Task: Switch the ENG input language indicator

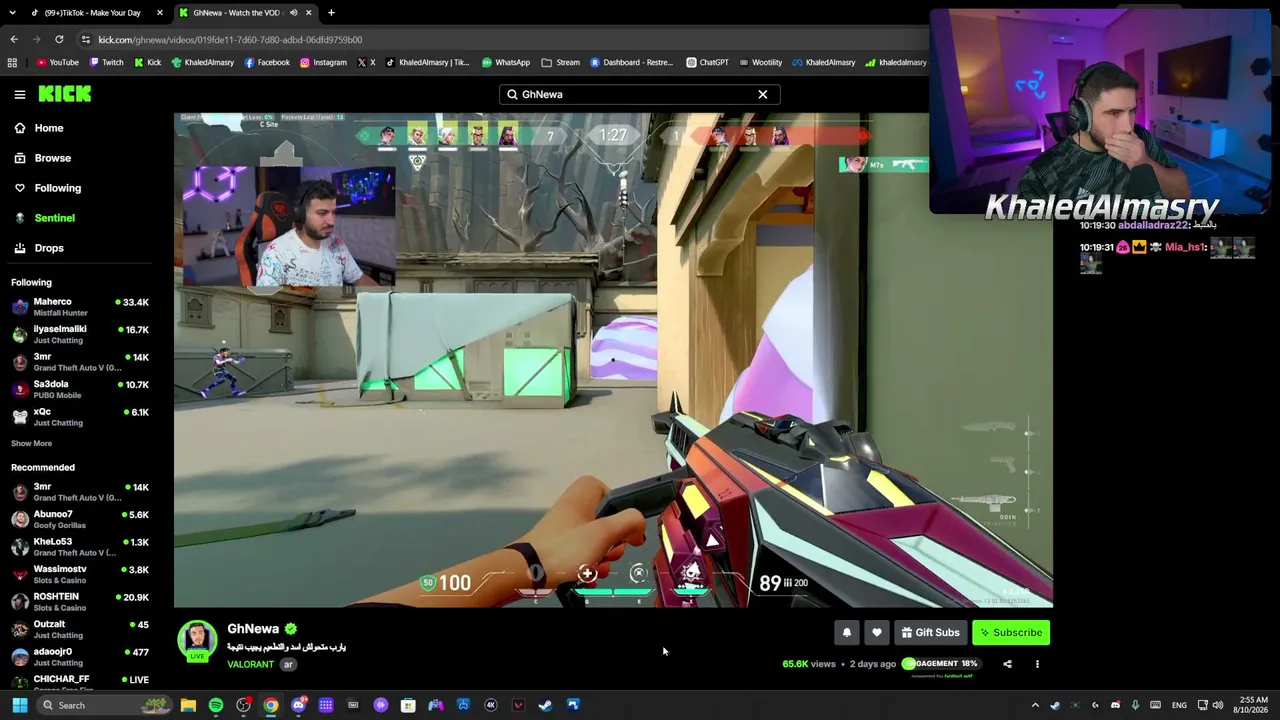Action: click(x=1179, y=705)
